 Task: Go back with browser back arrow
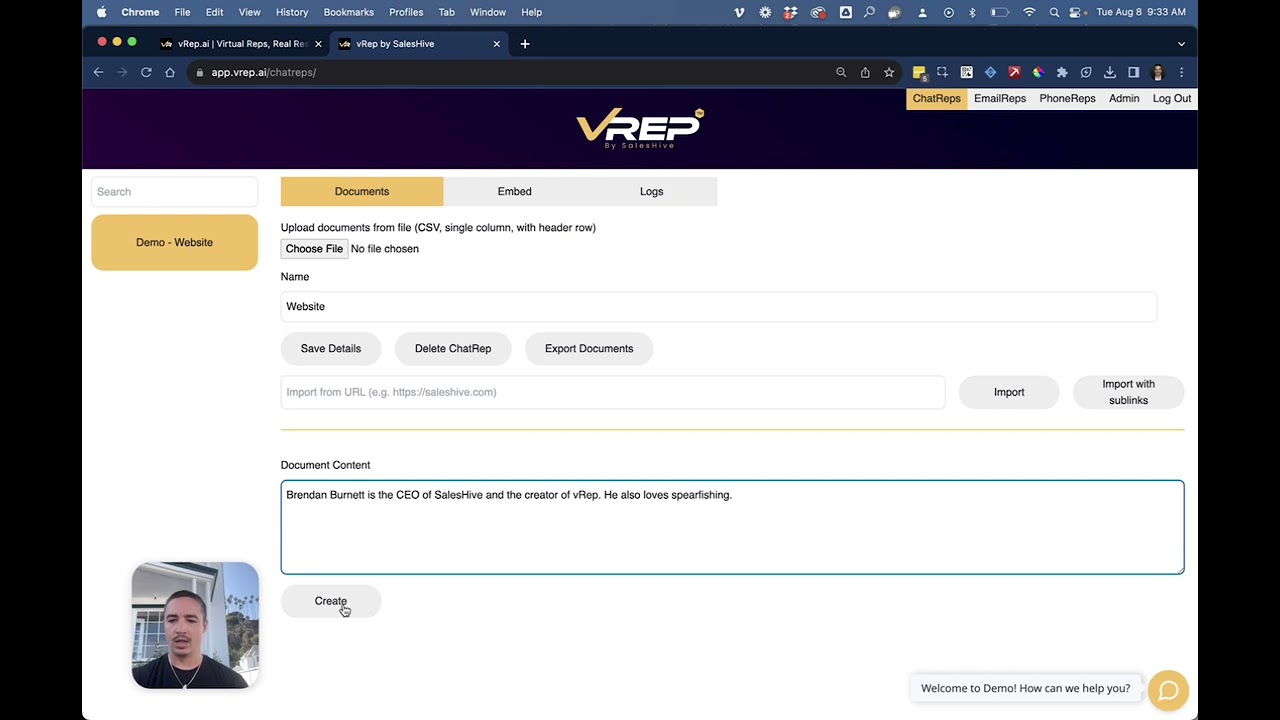[x=98, y=72]
